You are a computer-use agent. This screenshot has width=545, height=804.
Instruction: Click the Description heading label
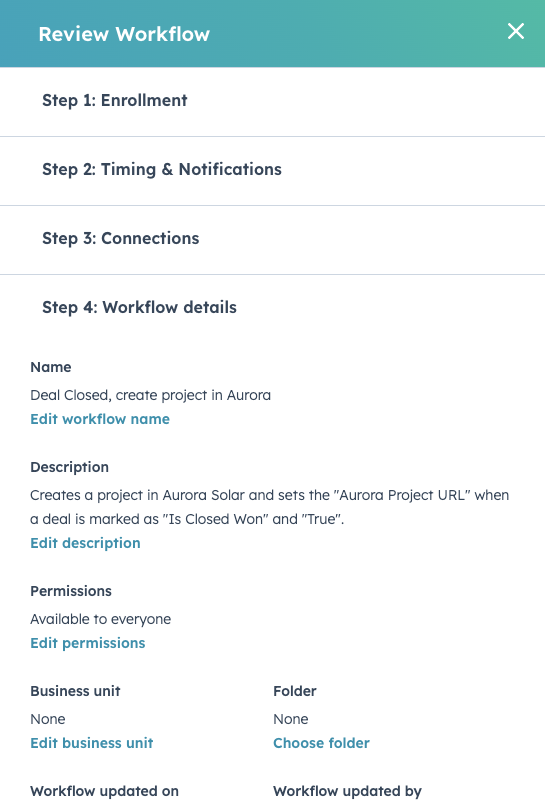point(69,467)
